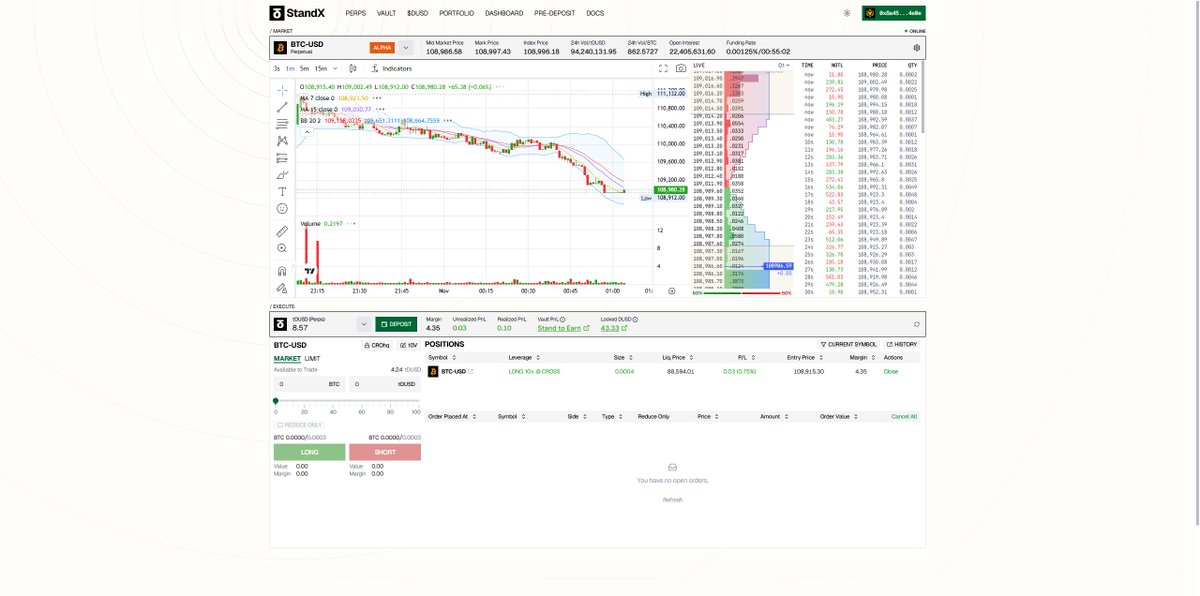1200x596 pixels.
Task: Click the SHORT order button
Action: pyautogui.click(x=385, y=452)
